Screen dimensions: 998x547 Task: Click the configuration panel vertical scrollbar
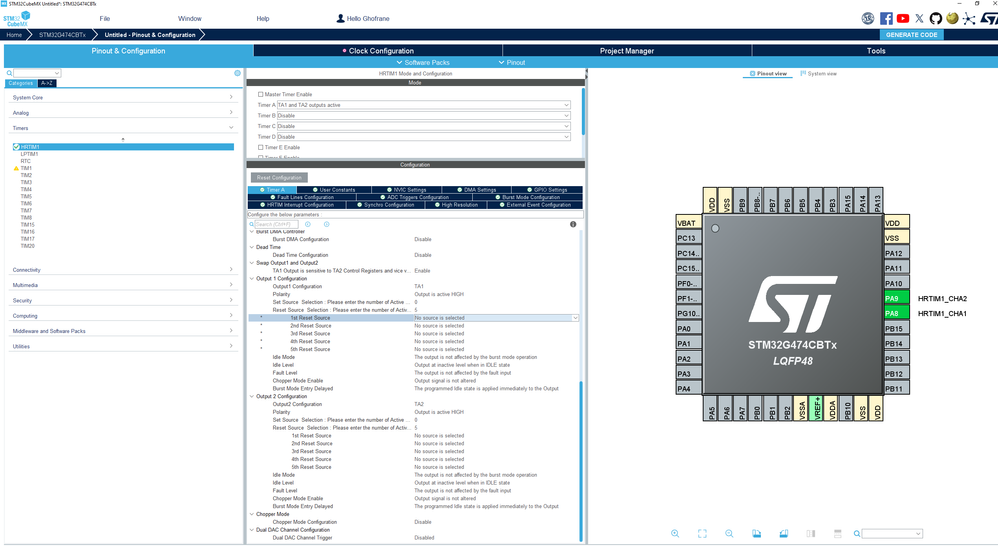pyautogui.click(x=581, y=460)
